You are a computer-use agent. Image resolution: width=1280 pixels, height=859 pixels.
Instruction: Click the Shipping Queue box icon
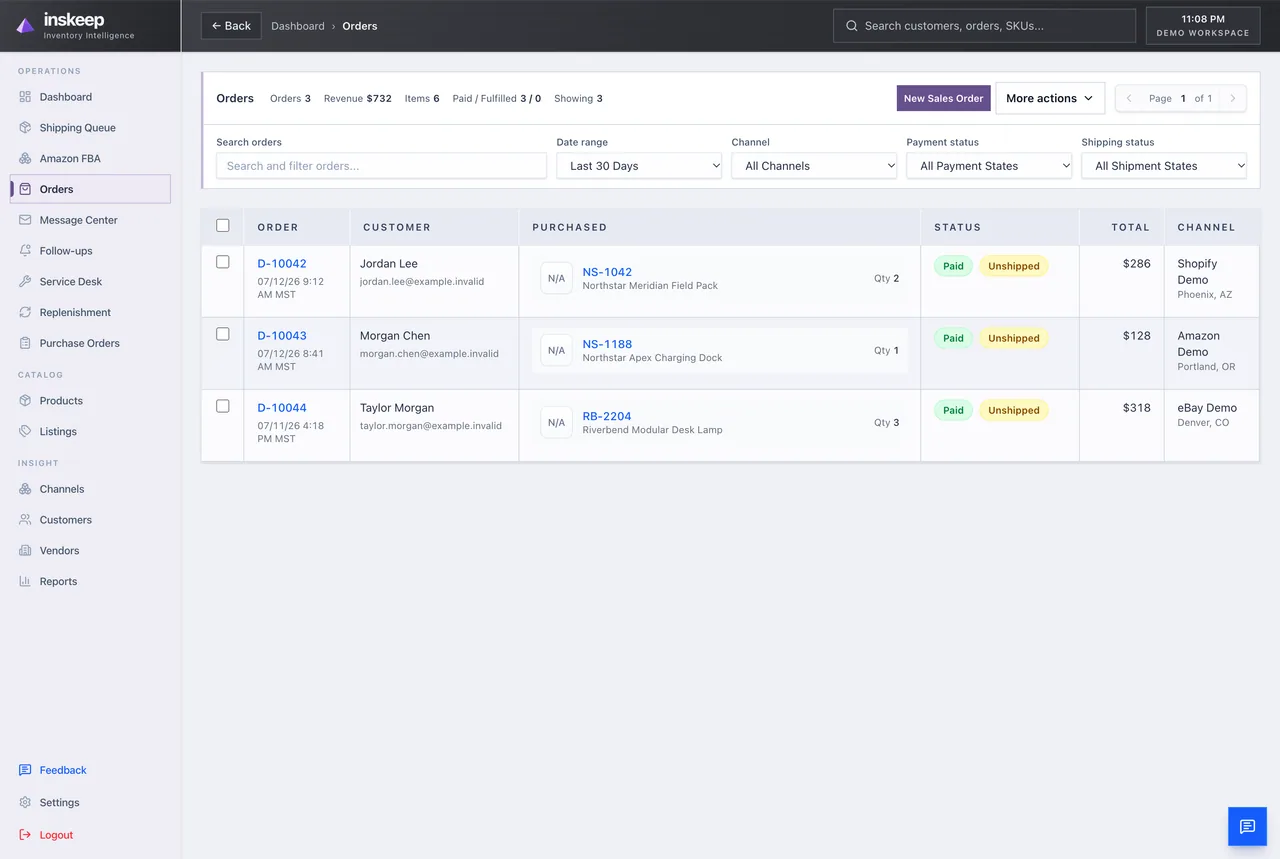26,128
